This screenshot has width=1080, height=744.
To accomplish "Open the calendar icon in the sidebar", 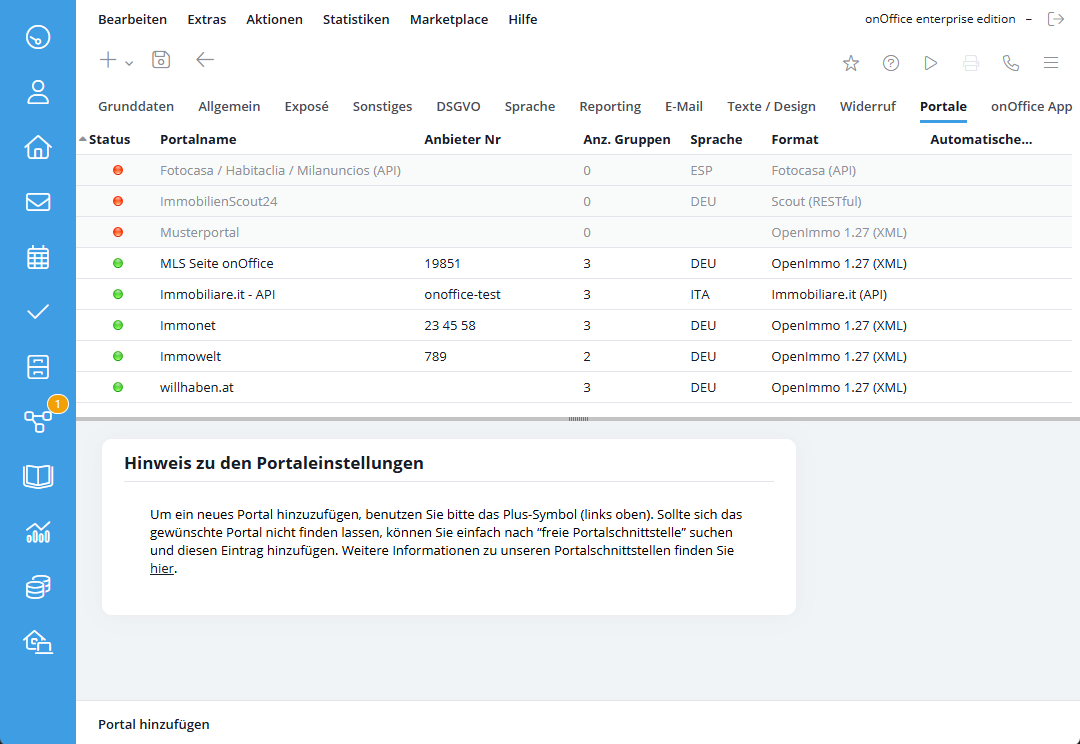I will [x=38, y=257].
